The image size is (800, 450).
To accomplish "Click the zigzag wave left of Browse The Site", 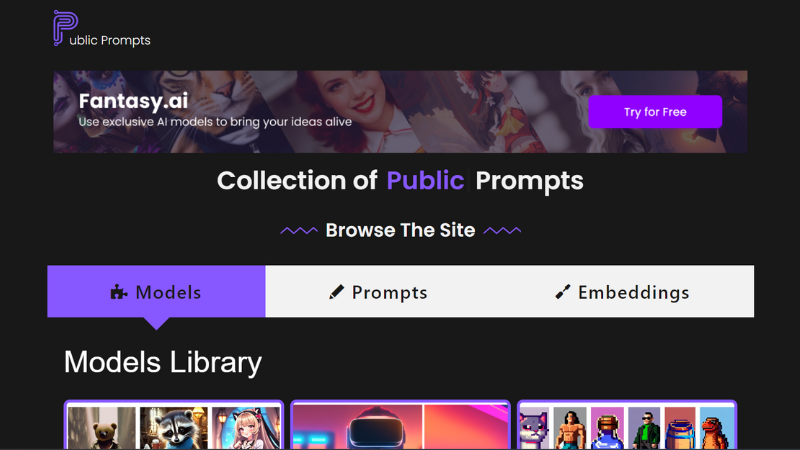I will [x=299, y=231].
